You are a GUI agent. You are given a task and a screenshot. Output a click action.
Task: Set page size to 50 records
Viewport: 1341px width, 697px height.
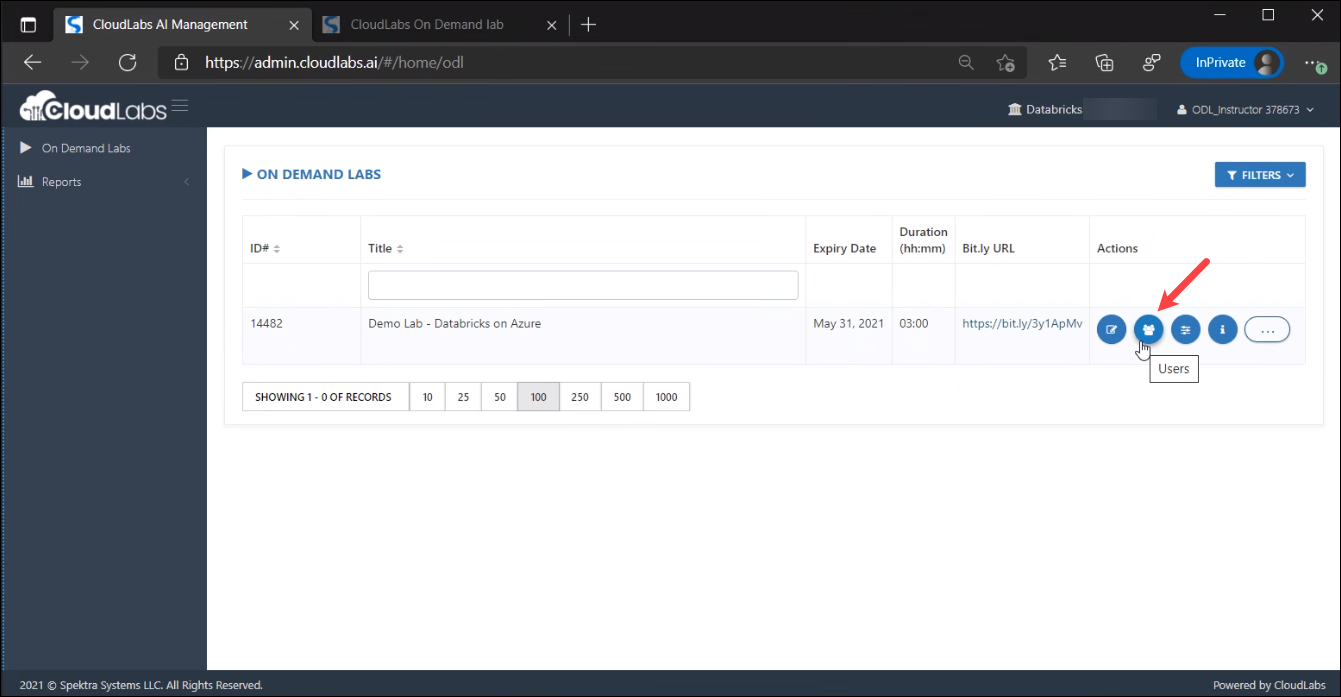499,397
